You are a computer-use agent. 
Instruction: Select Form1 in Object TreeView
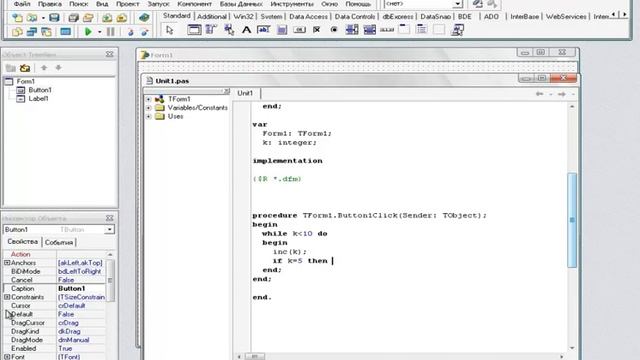pos(25,81)
